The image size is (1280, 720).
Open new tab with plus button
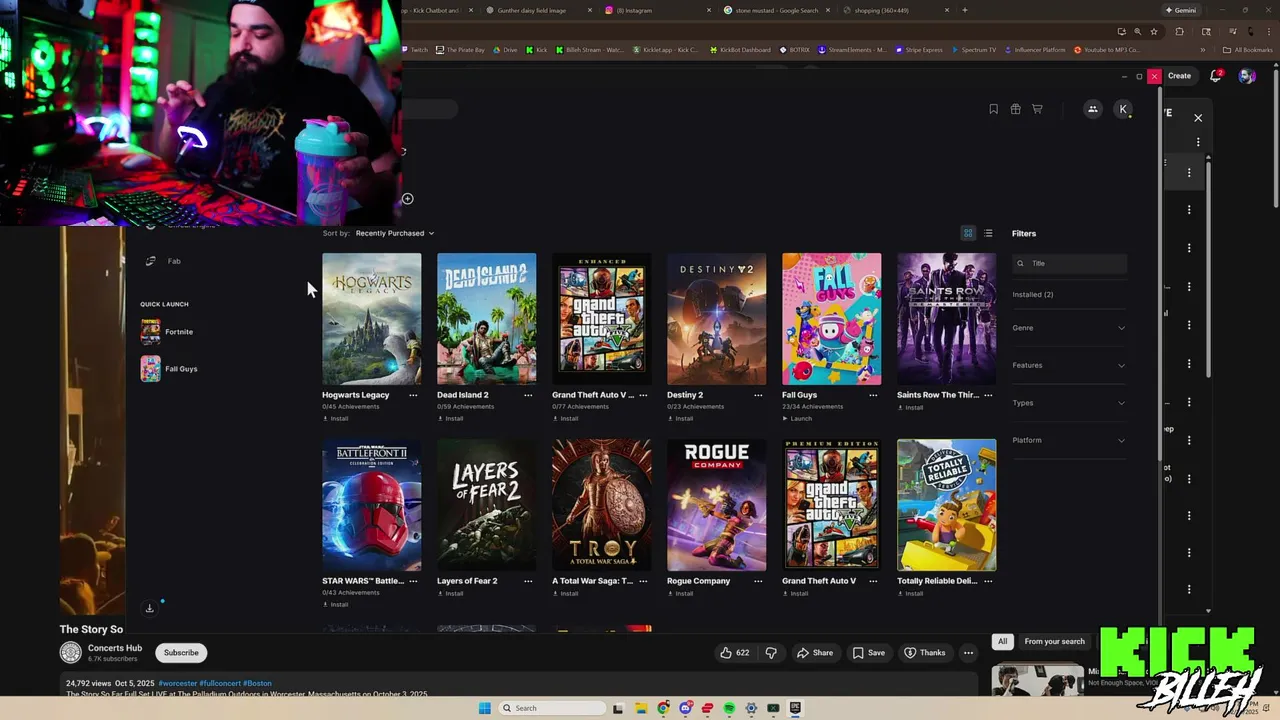(x=965, y=10)
